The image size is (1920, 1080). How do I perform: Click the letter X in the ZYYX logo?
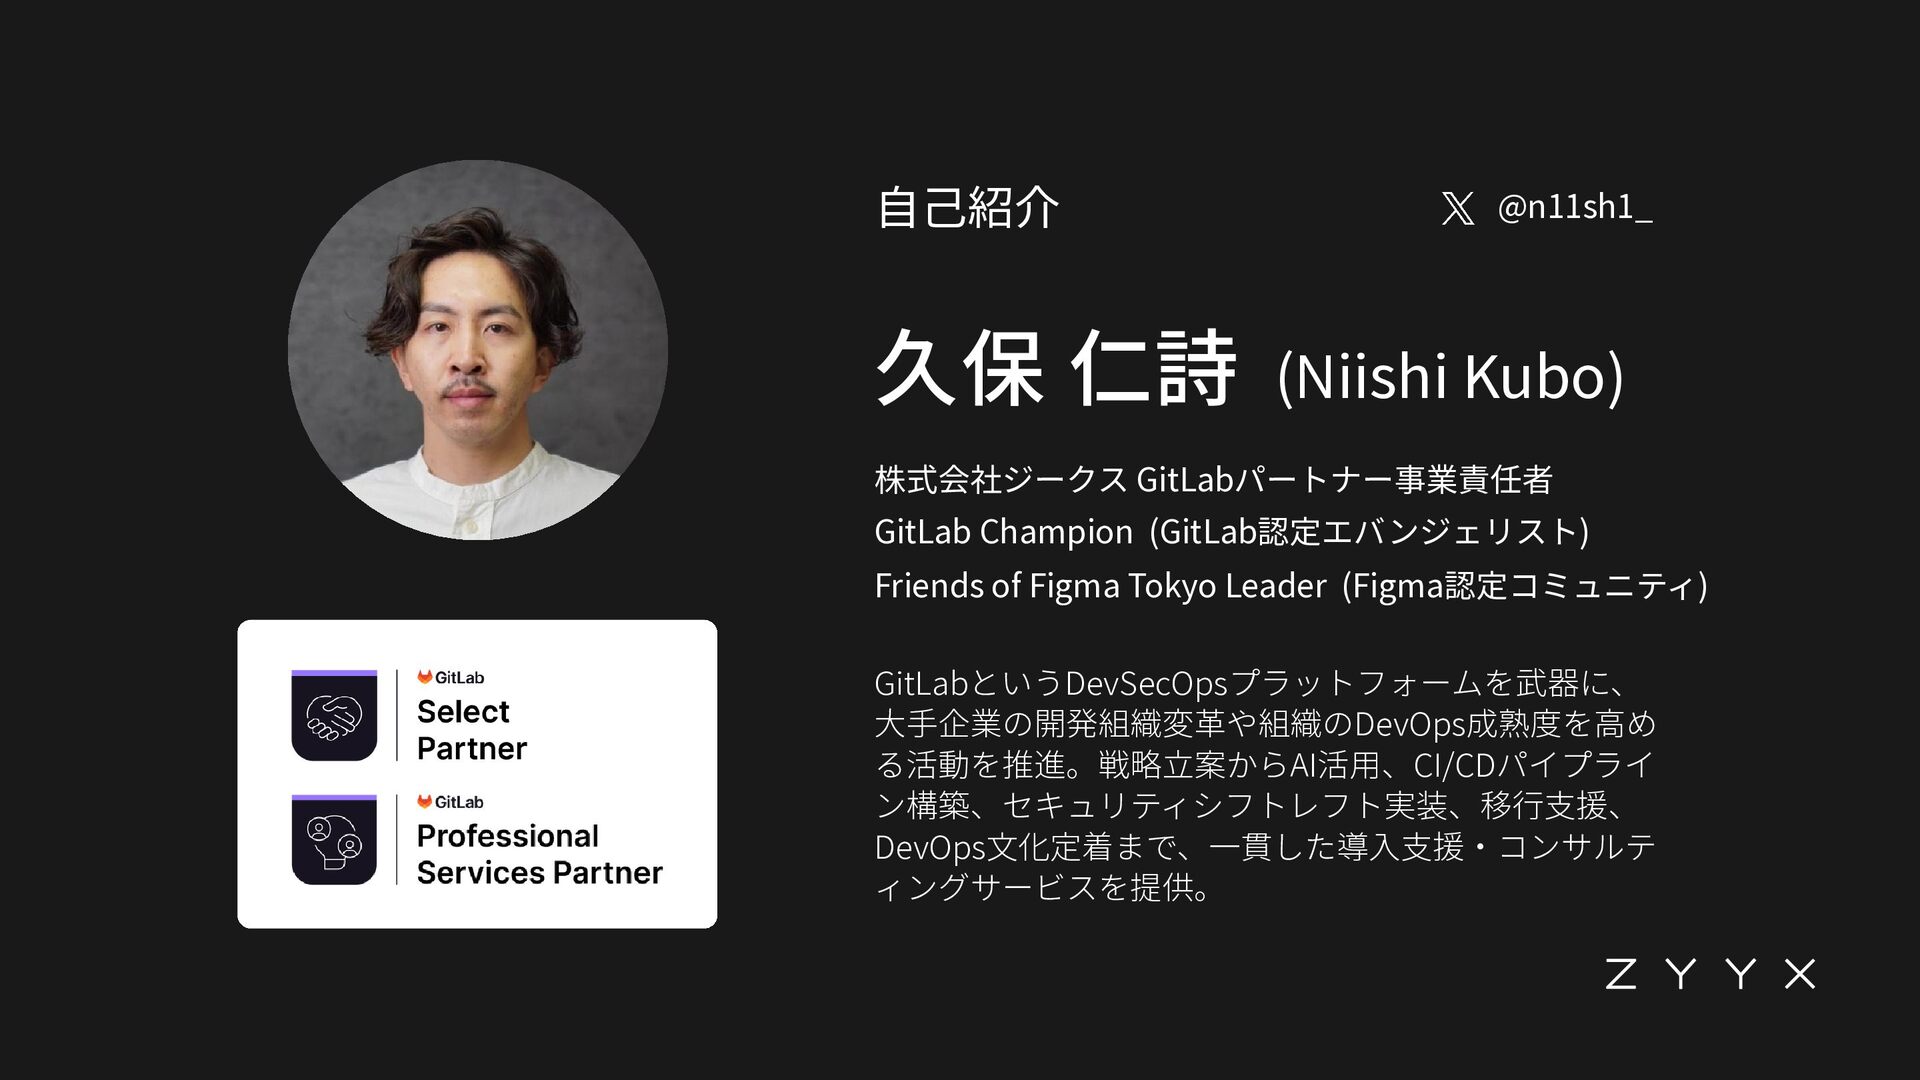(1800, 974)
